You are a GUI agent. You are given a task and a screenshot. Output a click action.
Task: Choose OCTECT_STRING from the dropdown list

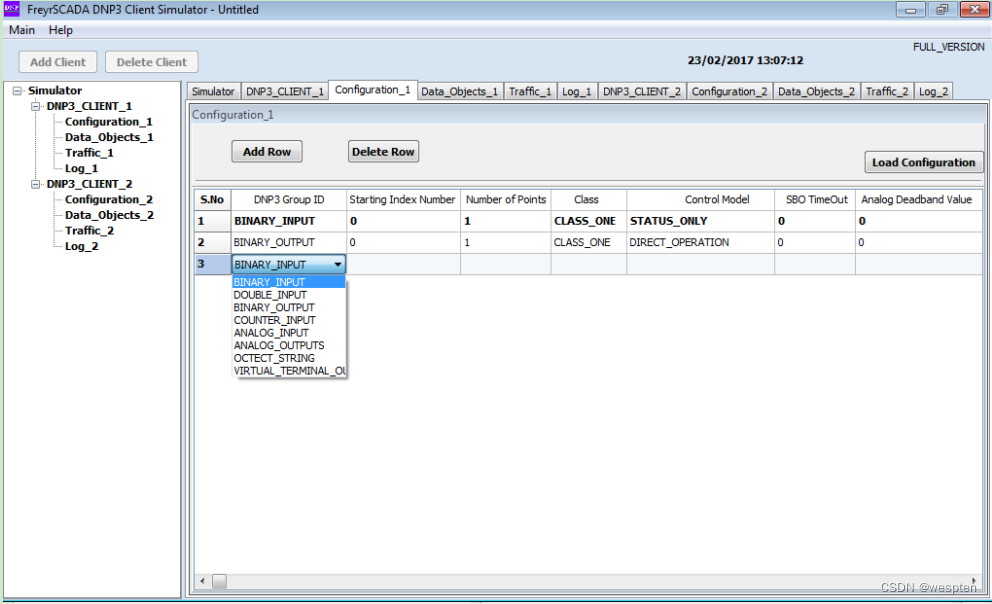click(x=288, y=358)
